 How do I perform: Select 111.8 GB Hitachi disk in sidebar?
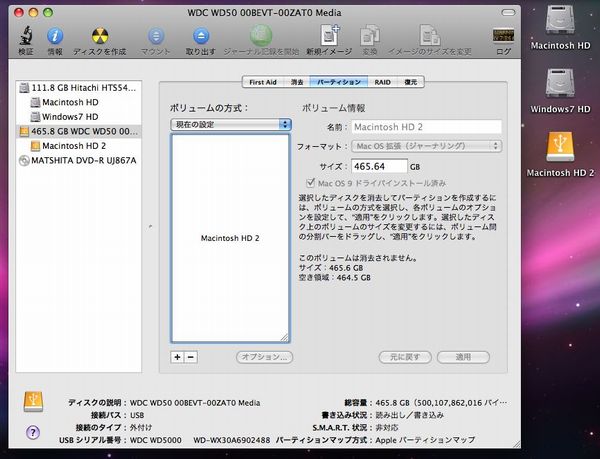tap(78, 88)
